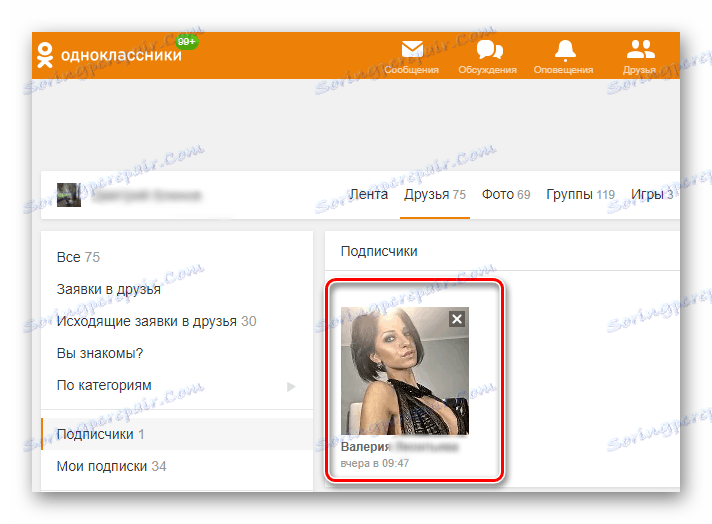
Task: Open the Оповещения bell icon
Action: coord(565,50)
